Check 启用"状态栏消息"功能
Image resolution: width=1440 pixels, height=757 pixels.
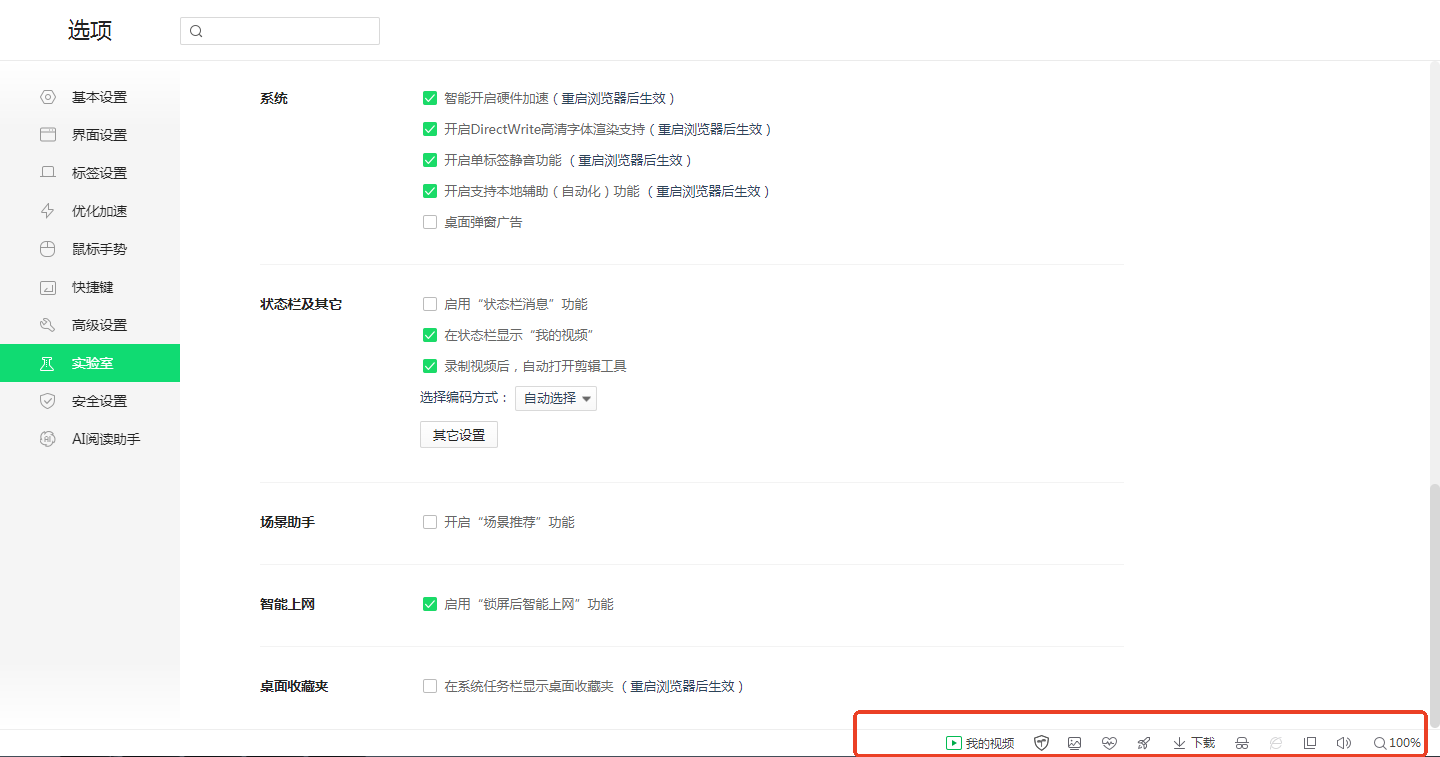click(x=430, y=304)
